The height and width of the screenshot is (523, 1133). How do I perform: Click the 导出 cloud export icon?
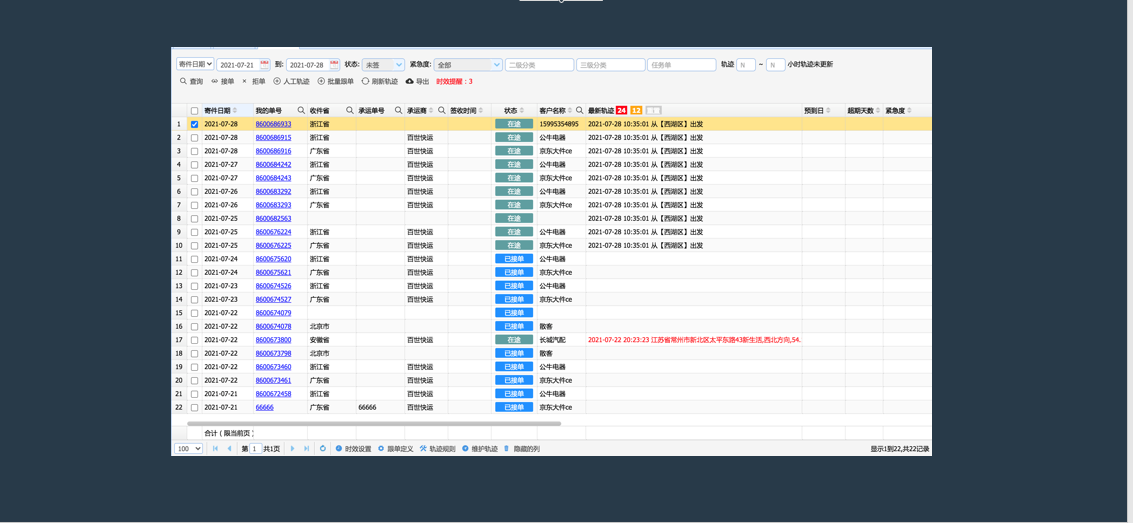coord(410,82)
